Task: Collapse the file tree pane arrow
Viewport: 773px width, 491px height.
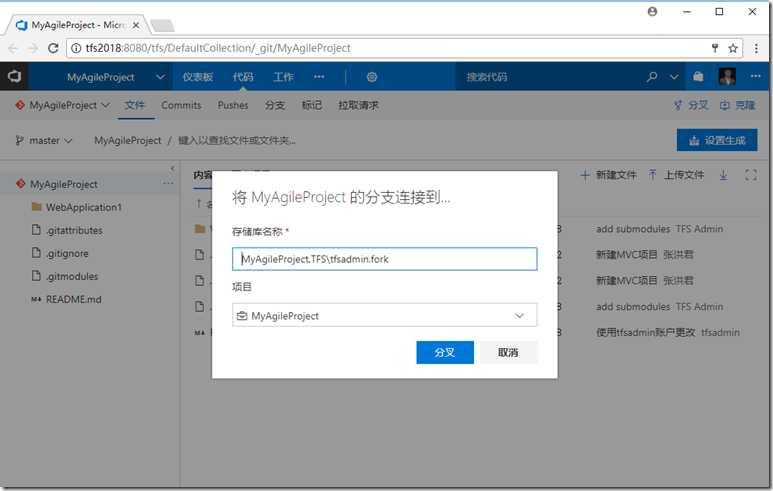Action: tap(172, 169)
